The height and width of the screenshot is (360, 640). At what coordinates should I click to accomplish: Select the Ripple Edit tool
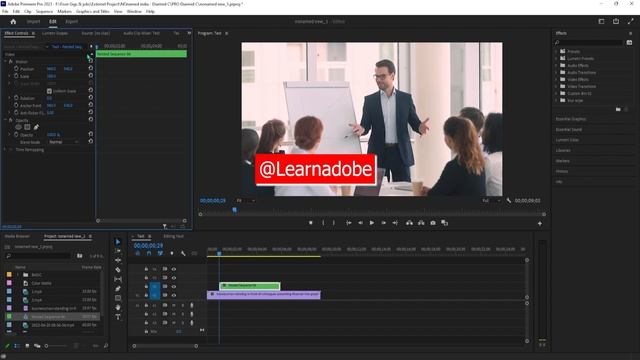tap(118, 260)
